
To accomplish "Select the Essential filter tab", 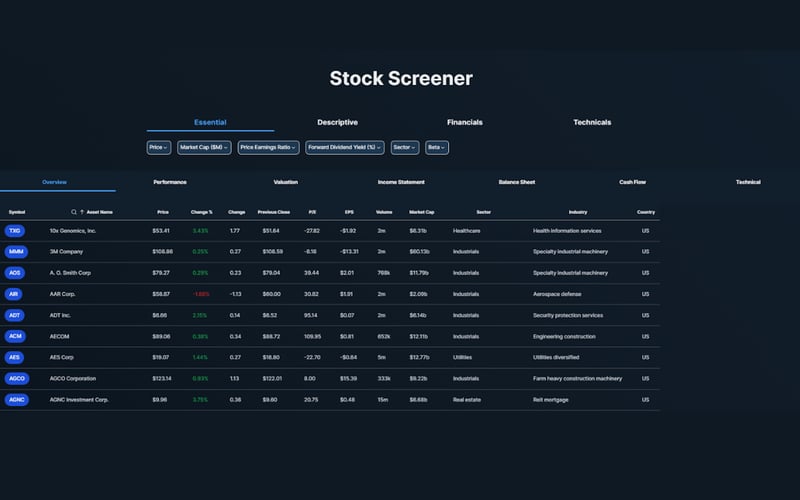I will point(210,122).
